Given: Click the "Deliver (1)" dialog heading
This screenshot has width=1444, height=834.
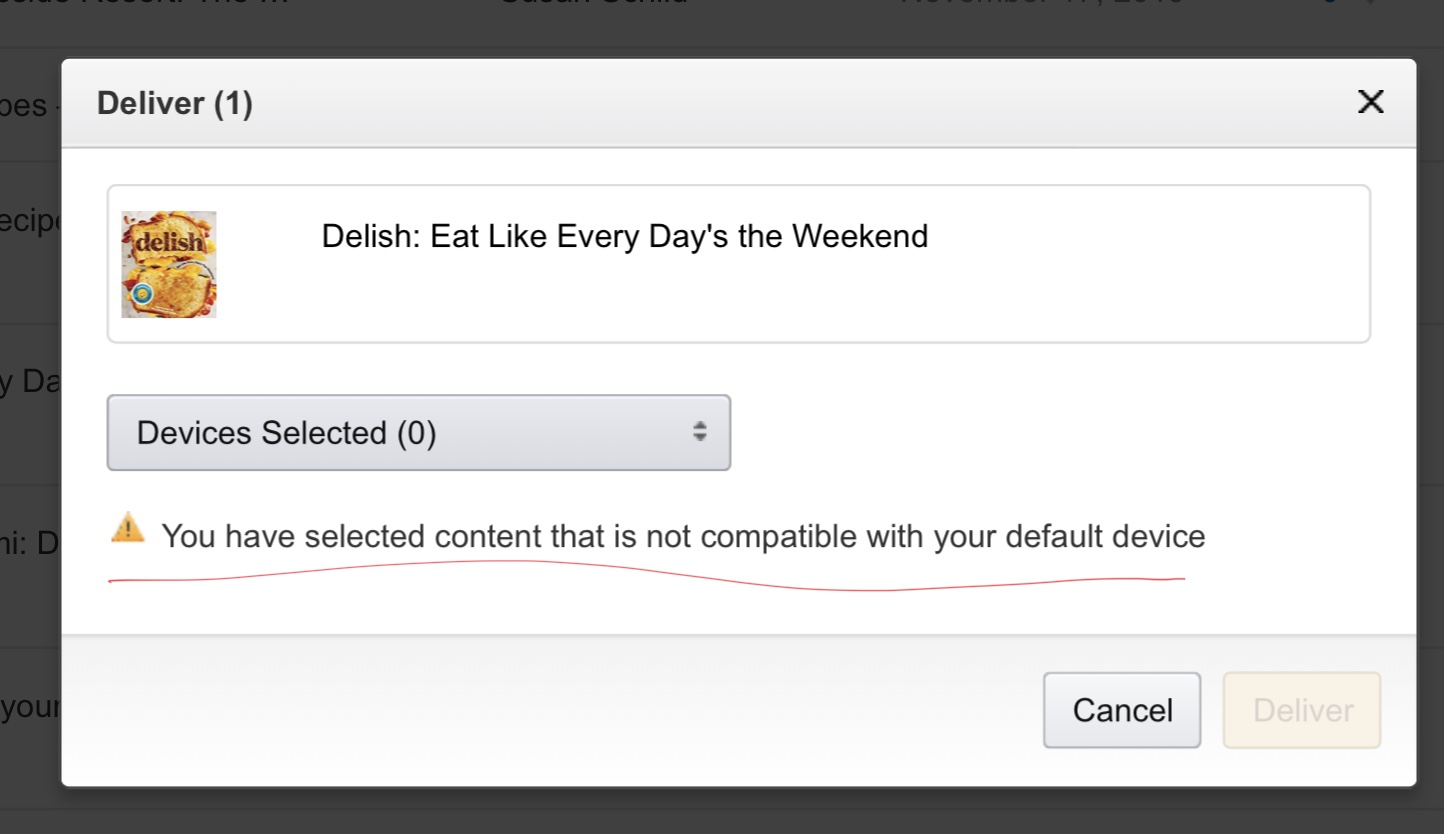Looking at the screenshot, I should (175, 104).
